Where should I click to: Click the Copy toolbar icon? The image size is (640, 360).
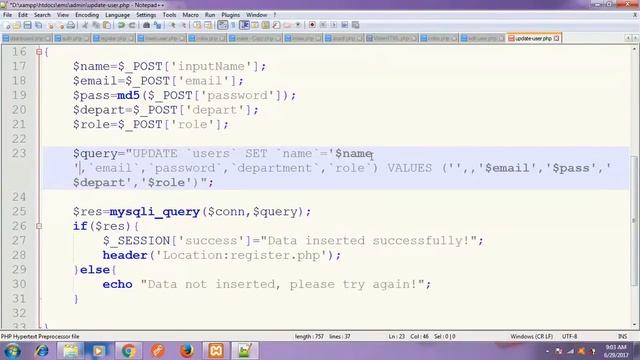(96, 25)
